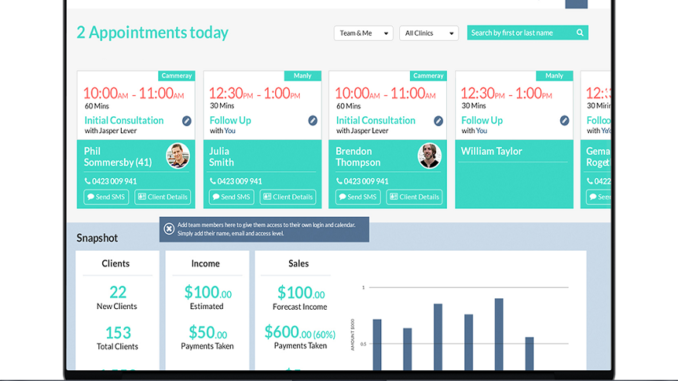The height and width of the screenshot is (381, 678).
Task: Click Phil Sommersby's phone number
Action: [x=111, y=181]
